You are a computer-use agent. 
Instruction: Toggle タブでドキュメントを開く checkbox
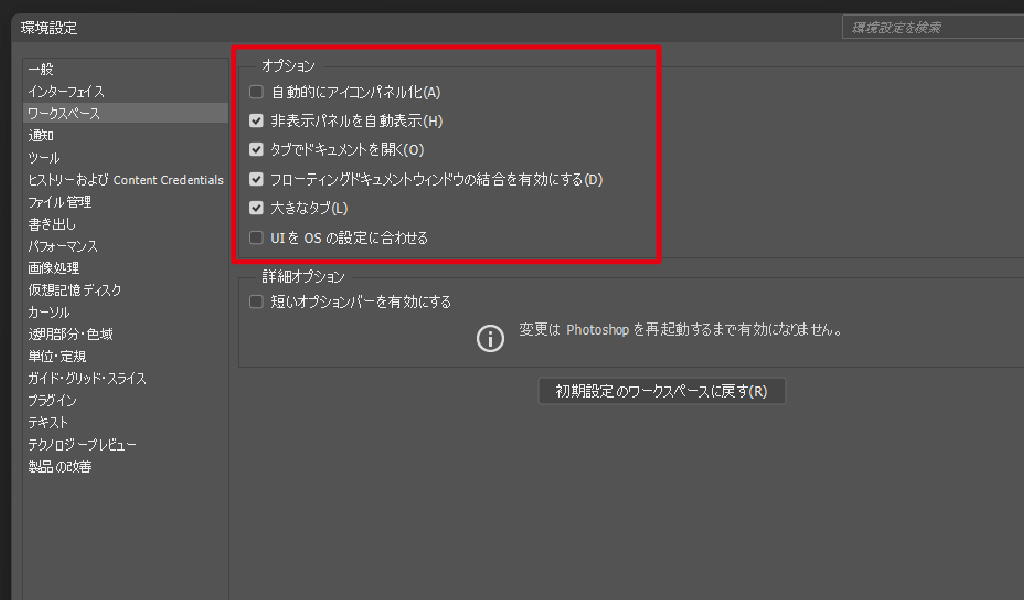point(257,150)
